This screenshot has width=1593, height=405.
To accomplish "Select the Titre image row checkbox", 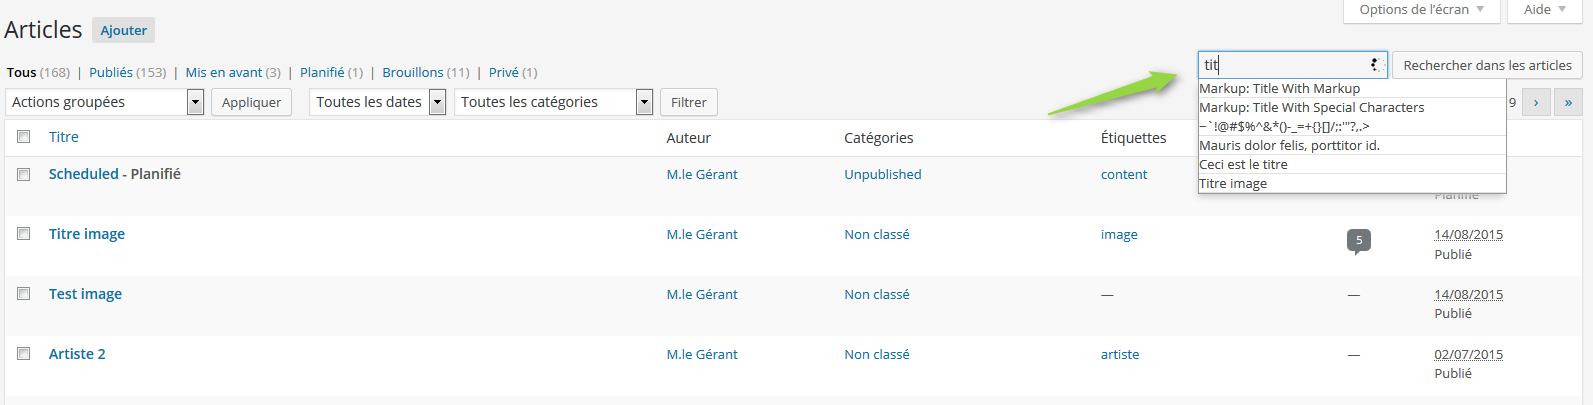I will [23, 234].
